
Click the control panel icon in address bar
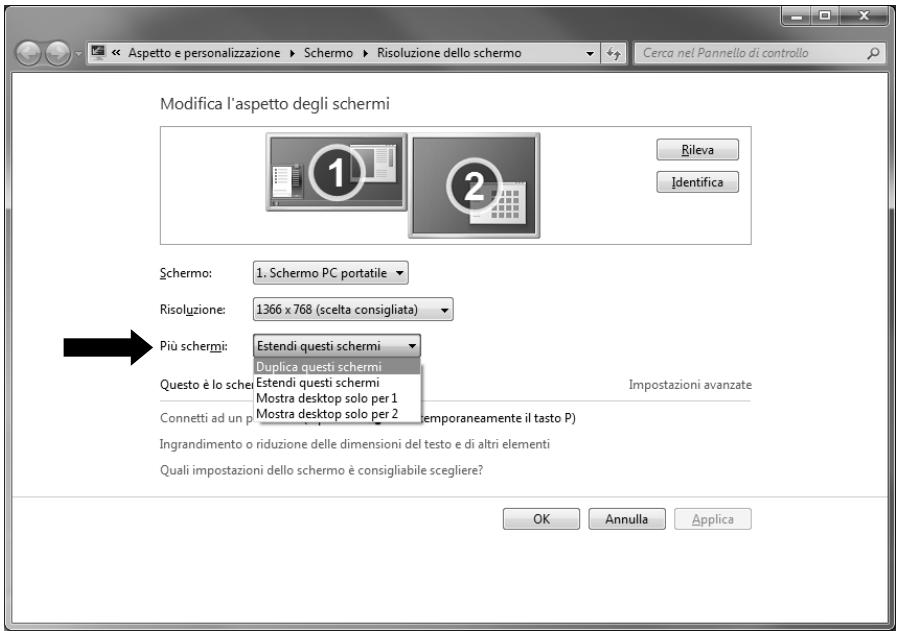[98, 52]
